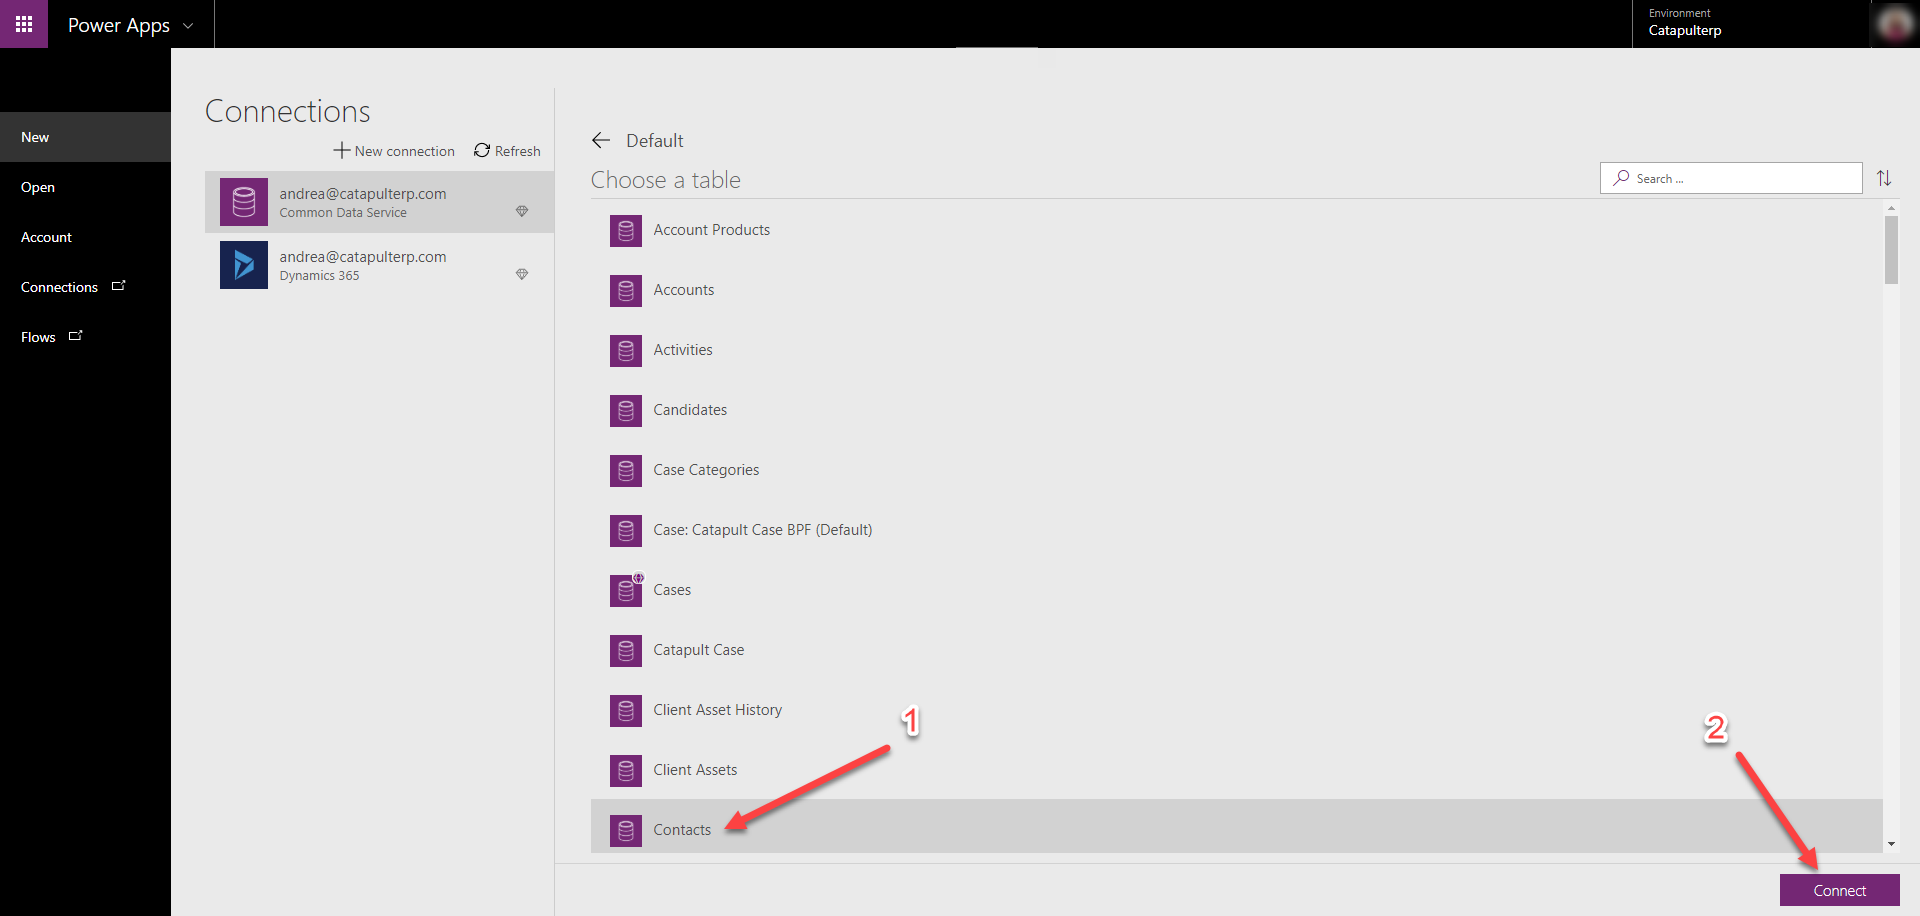
Task: Select the Catapult Case table
Action: click(1237, 650)
